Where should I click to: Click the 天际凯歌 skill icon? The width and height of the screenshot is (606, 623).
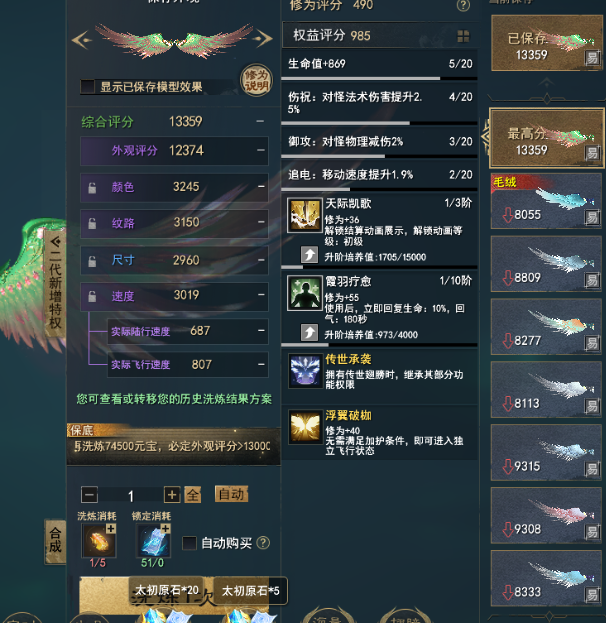305,215
